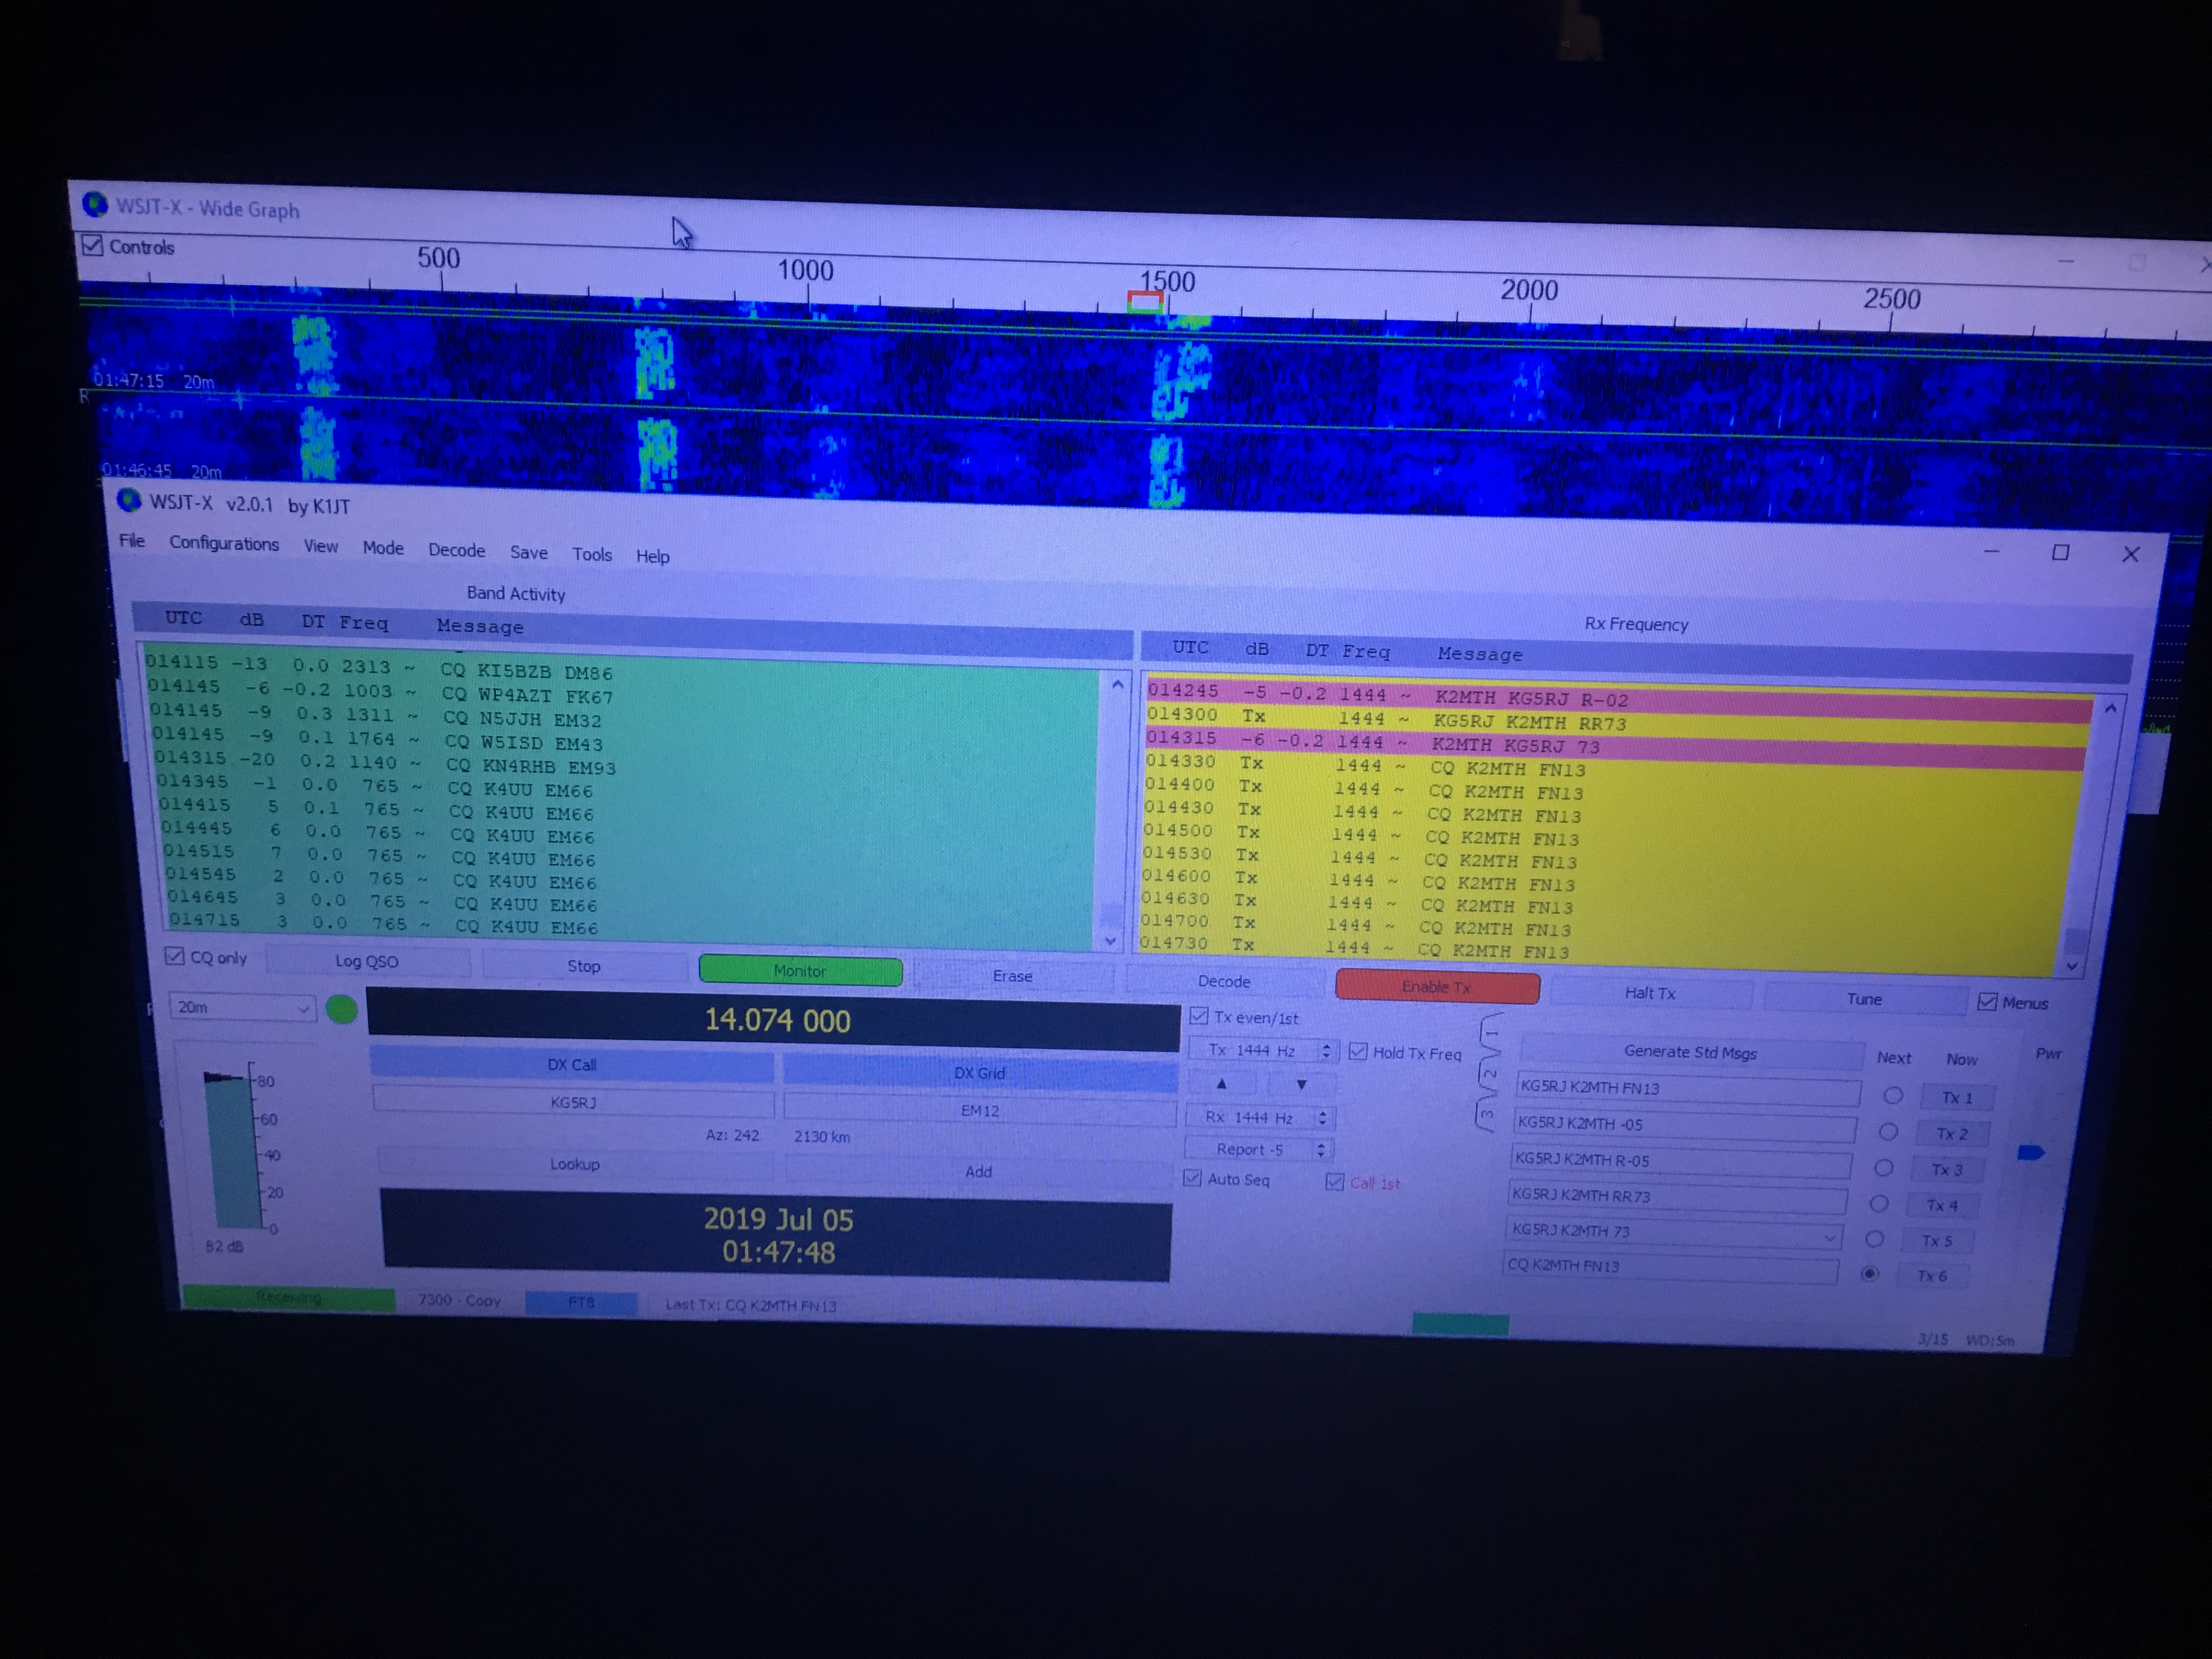The width and height of the screenshot is (2212, 1659).
Task: Increment the Report -5 spinner
Action: coord(1320,1145)
